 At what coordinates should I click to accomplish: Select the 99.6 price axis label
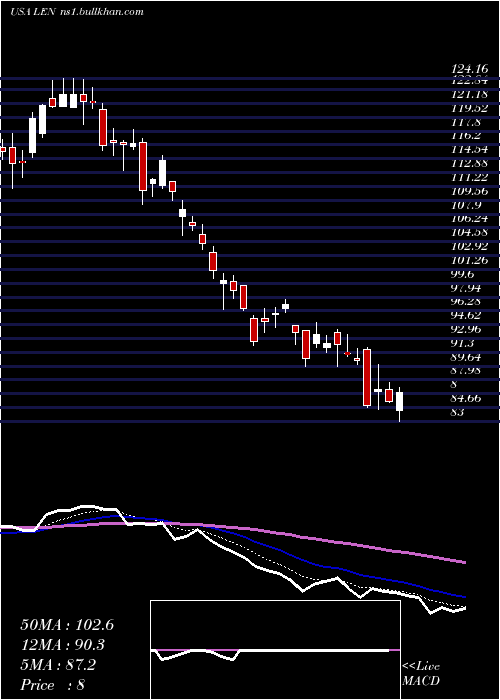pos(462,274)
